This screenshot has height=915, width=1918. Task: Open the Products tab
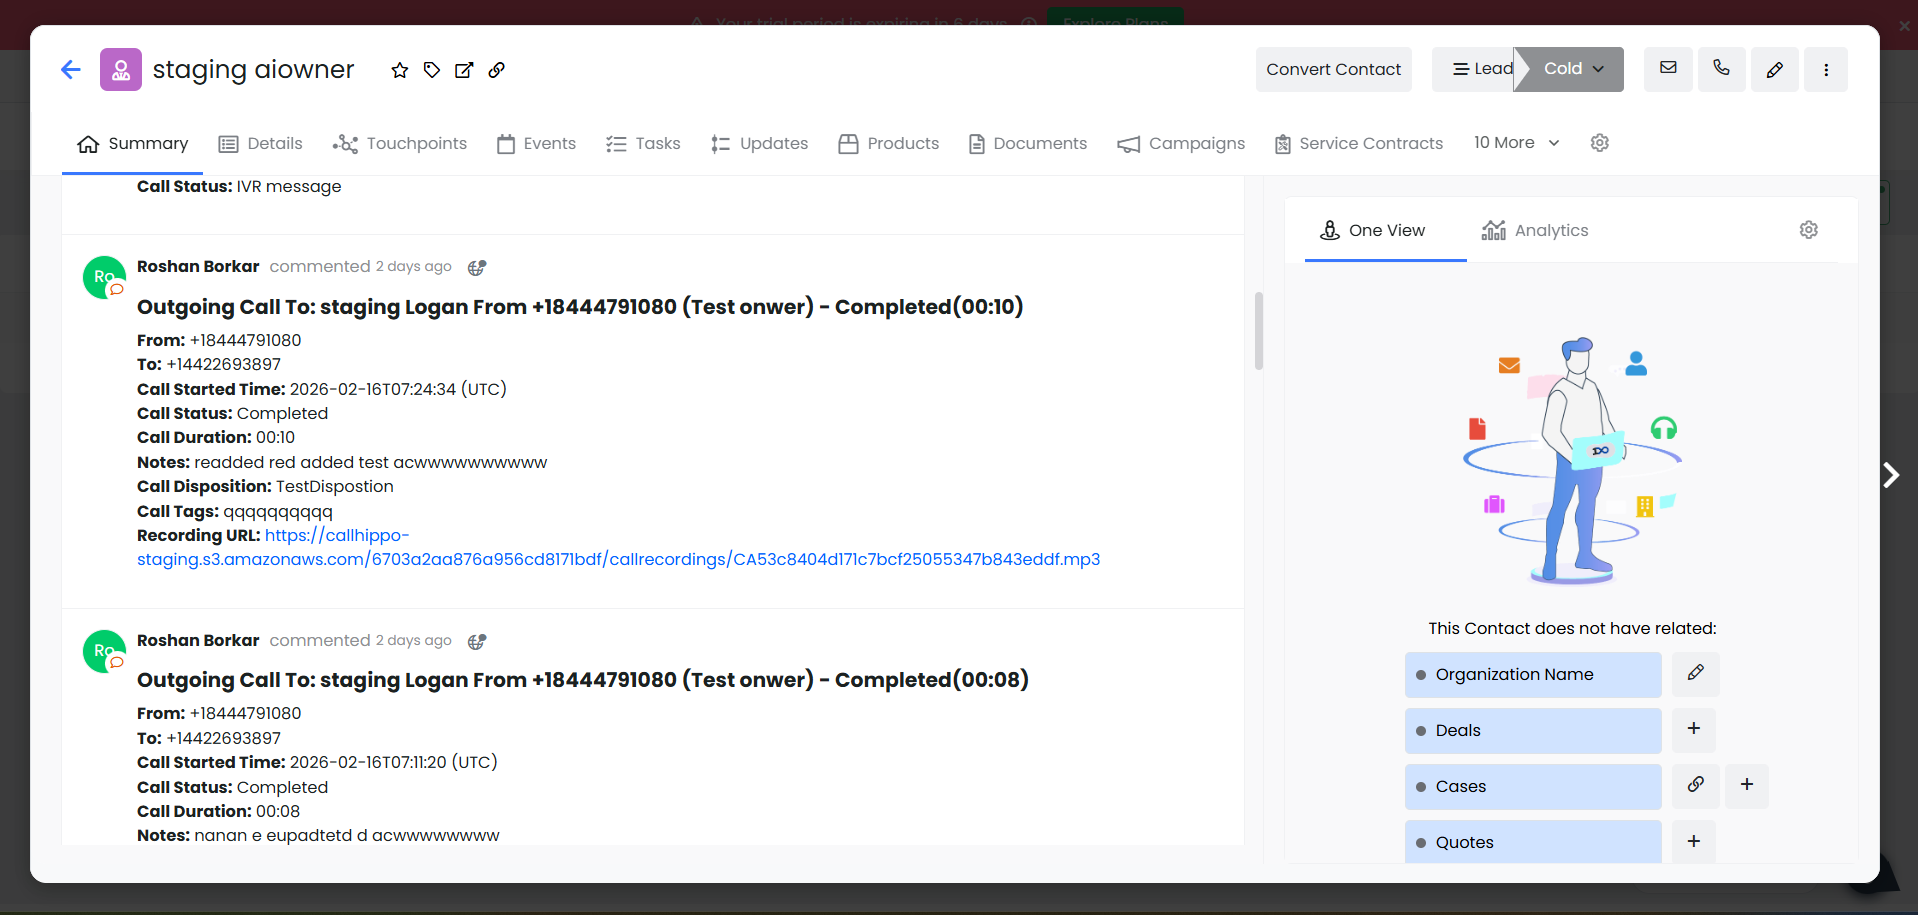(889, 144)
